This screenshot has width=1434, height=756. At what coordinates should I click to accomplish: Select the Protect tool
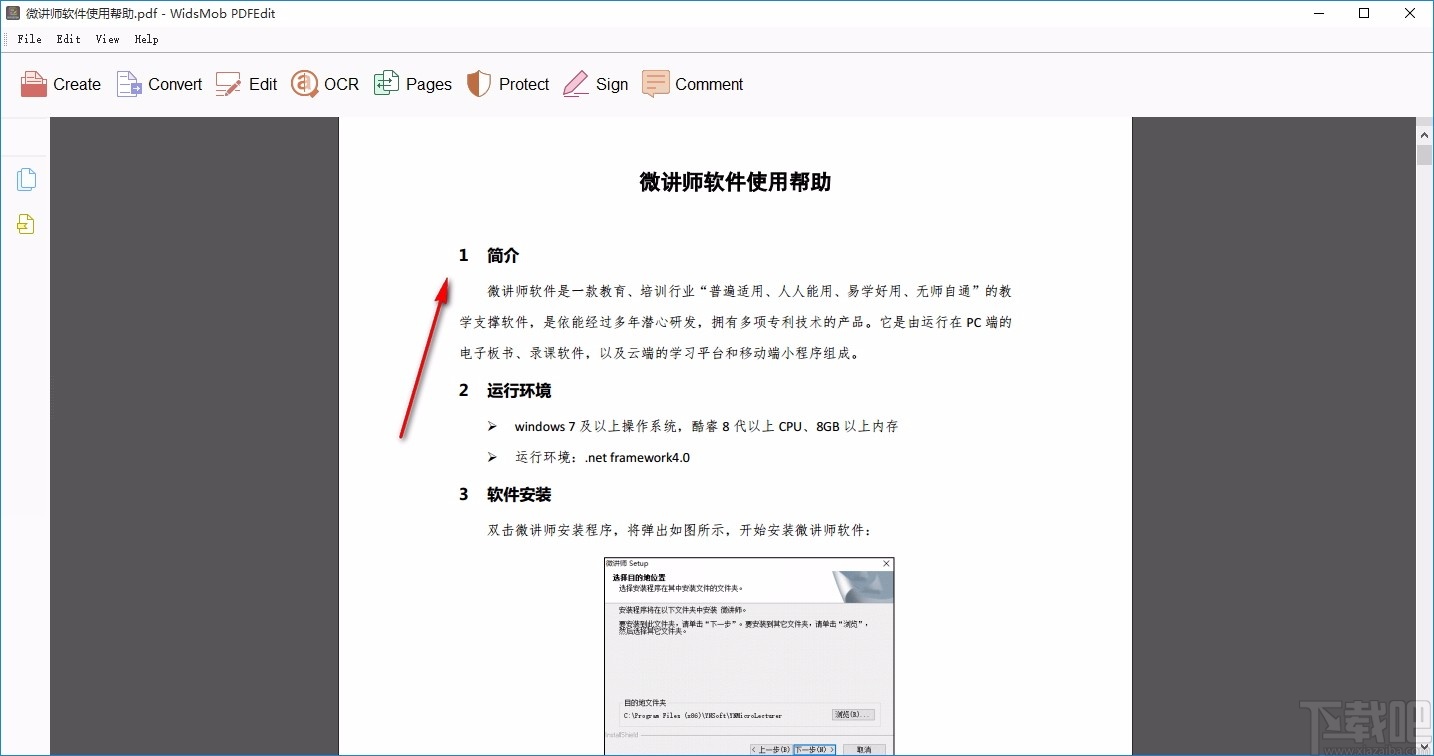[x=507, y=84]
